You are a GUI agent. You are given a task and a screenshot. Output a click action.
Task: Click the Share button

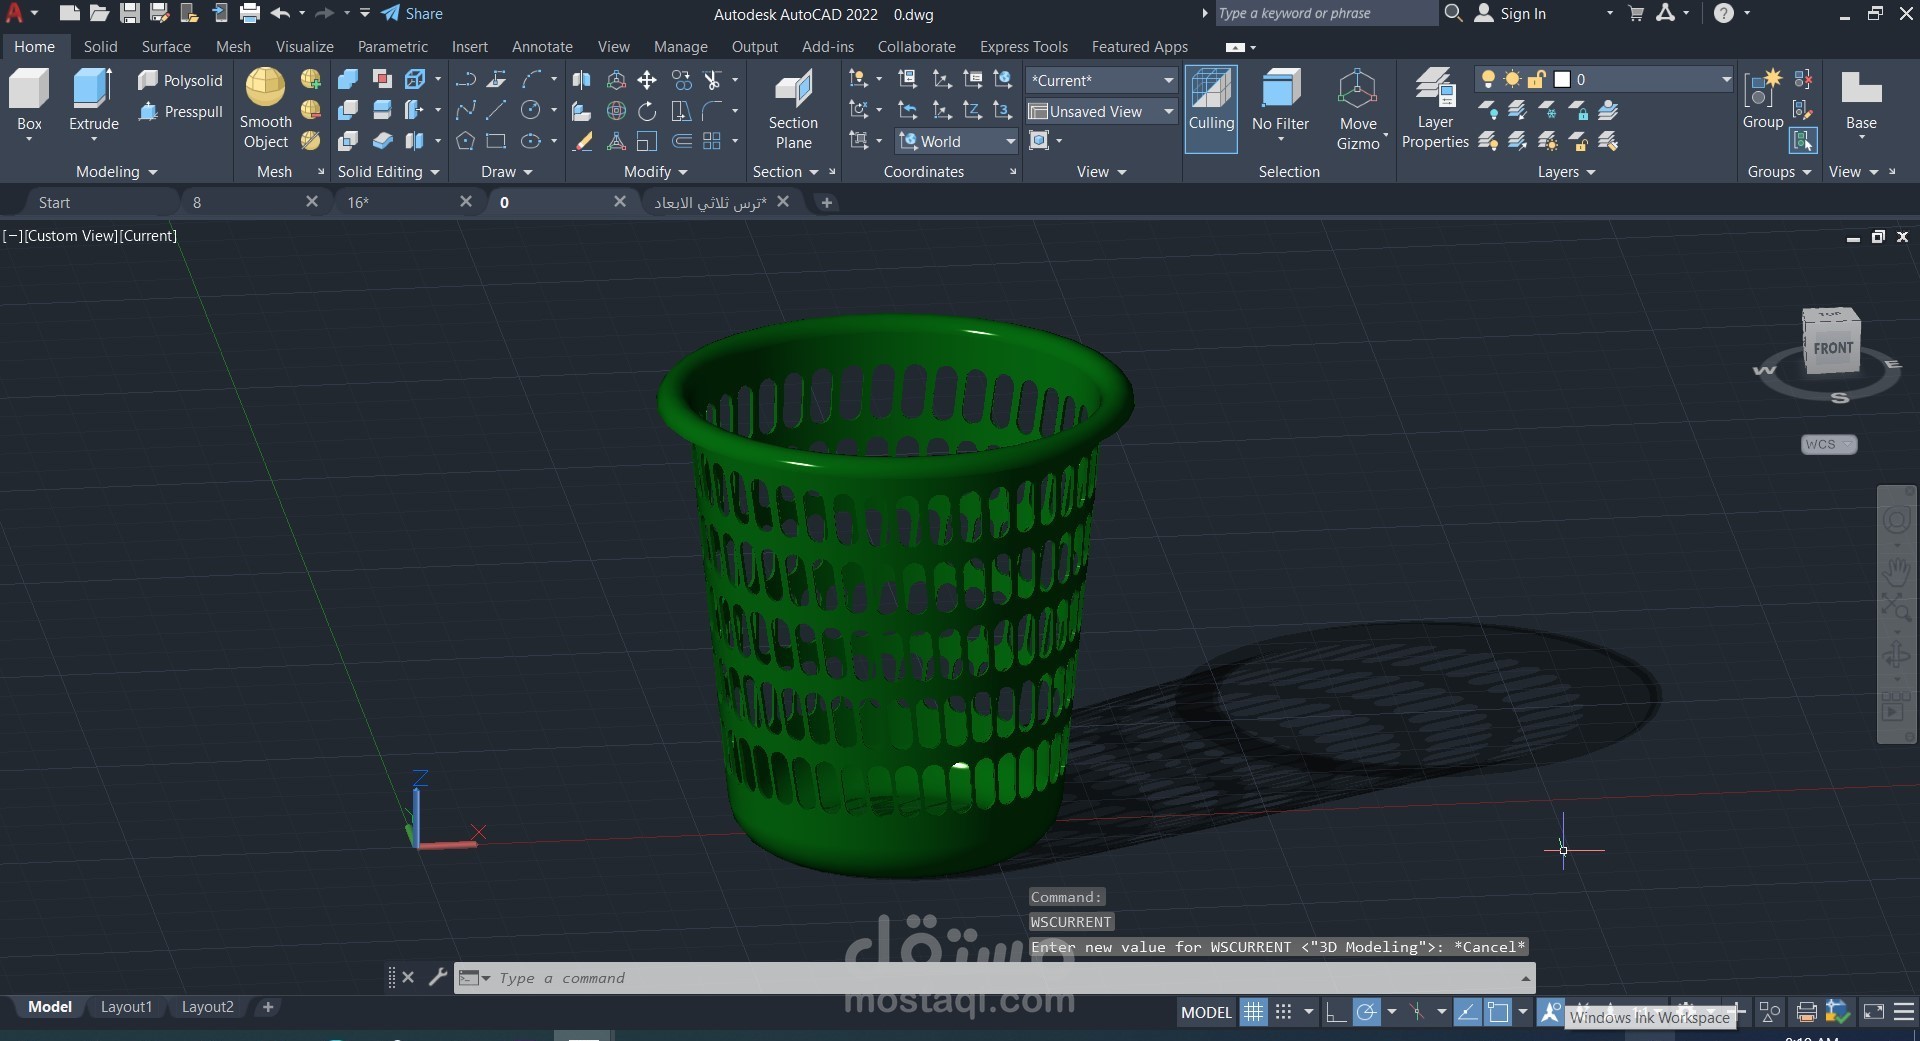tap(412, 13)
